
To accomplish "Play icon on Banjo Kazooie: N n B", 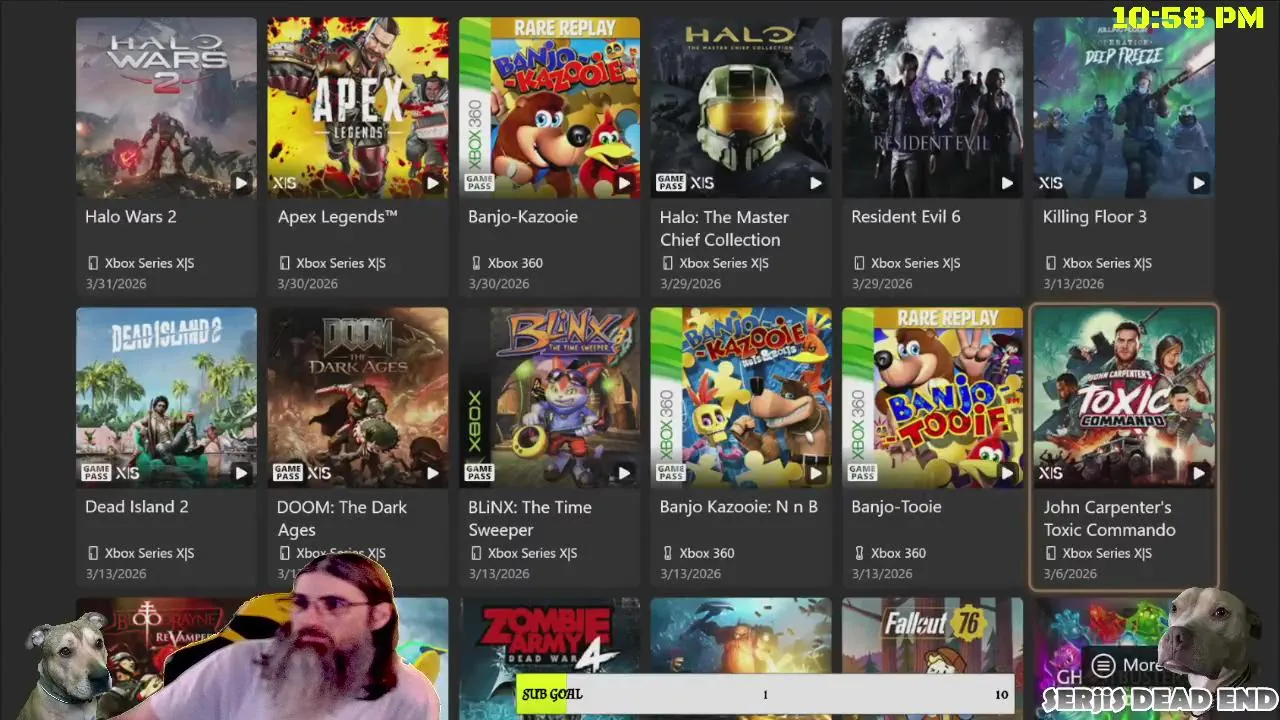I will 816,473.
